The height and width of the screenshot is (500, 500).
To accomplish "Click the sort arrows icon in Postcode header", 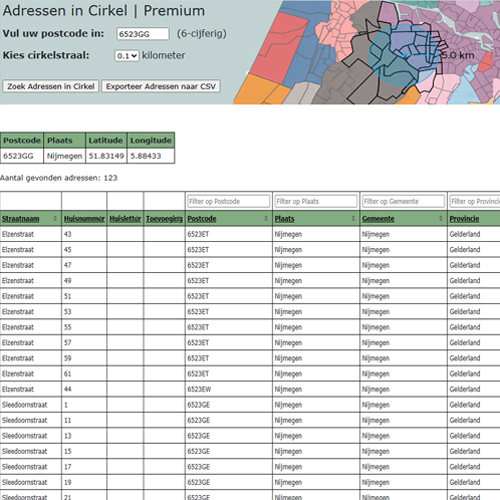I will (x=266, y=218).
